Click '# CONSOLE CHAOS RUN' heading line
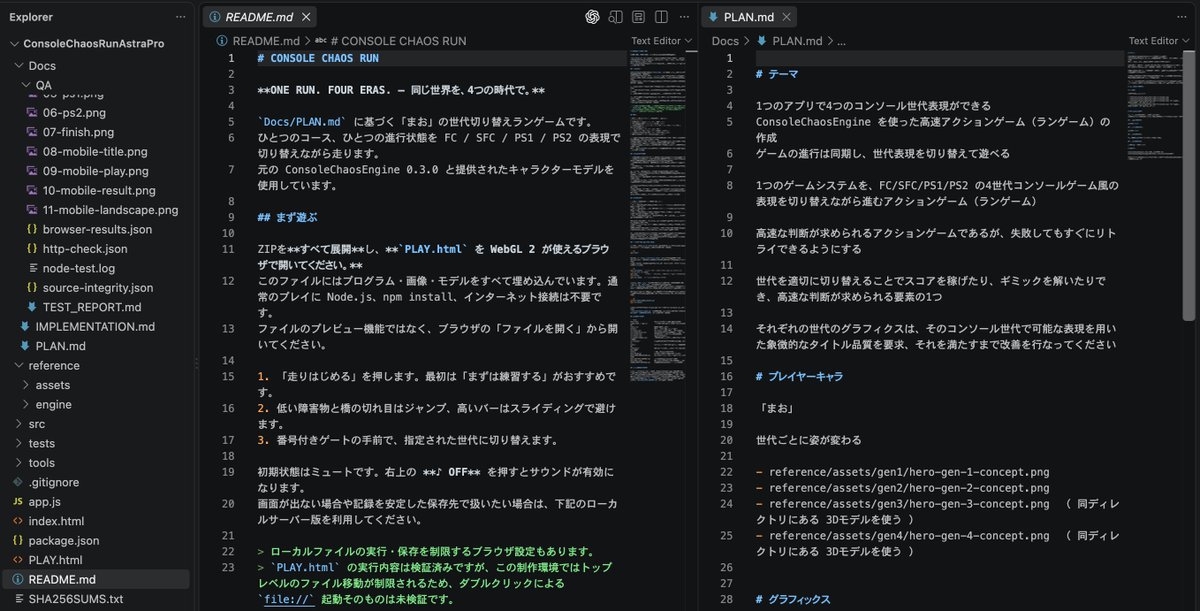The height and width of the screenshot is (611, 1200). click(x=318, y=58)
